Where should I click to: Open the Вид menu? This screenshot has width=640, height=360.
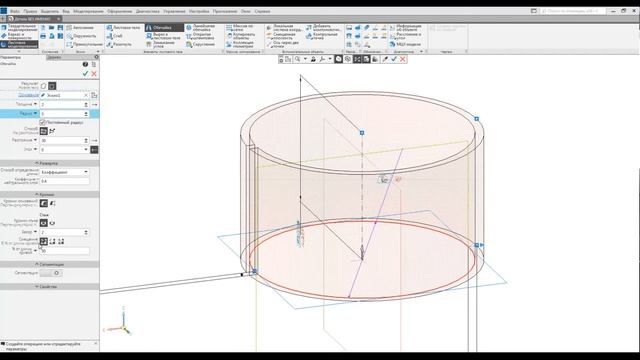click(x=66, y=11)
